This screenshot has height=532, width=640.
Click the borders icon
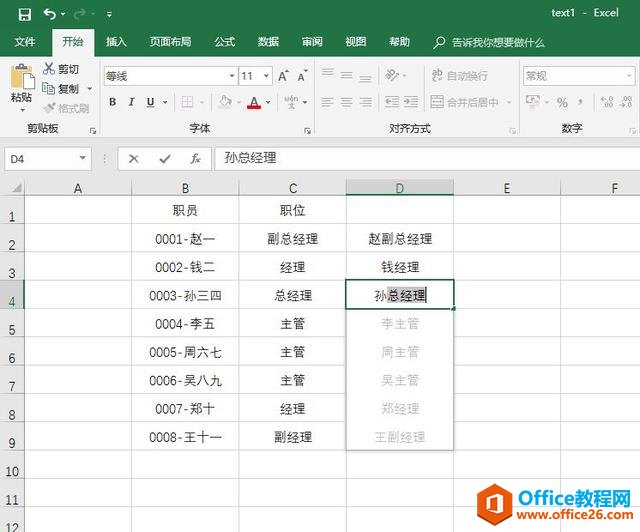(x=187, y=102)
